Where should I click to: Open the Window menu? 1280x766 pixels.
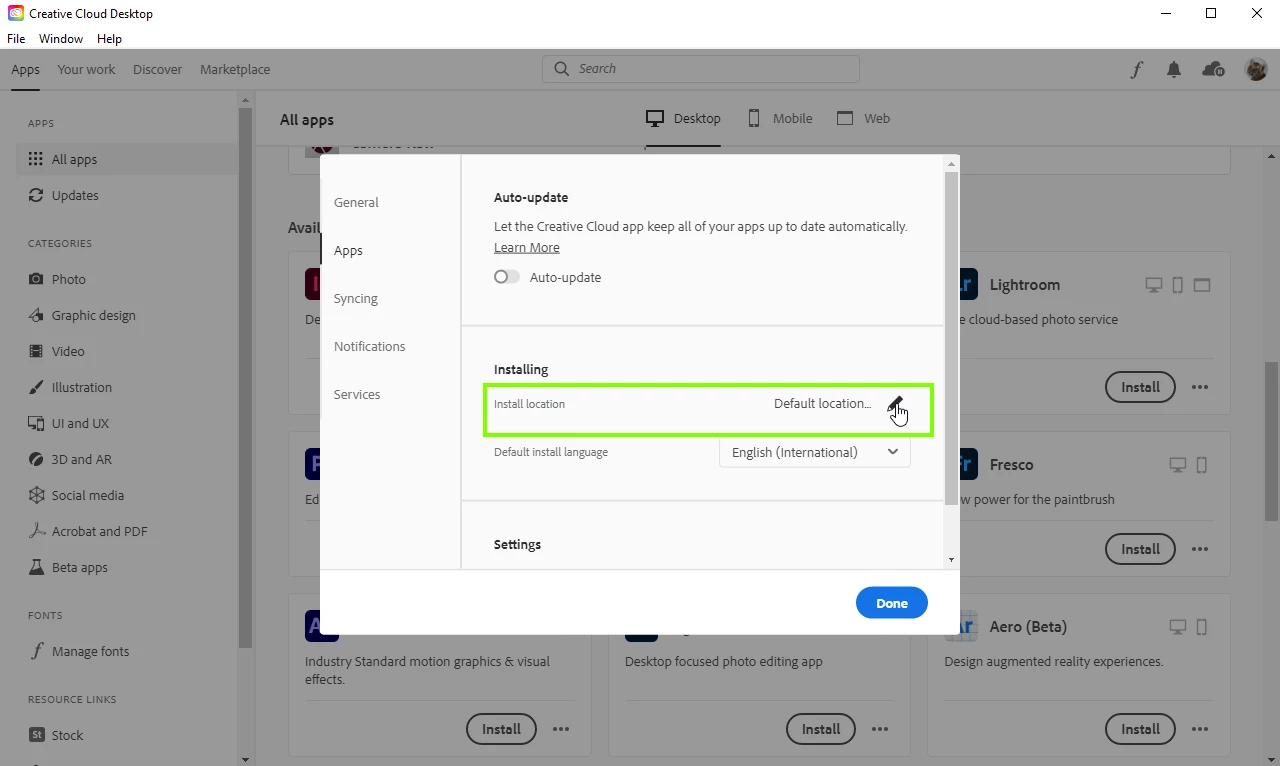[x=61, y=39]
